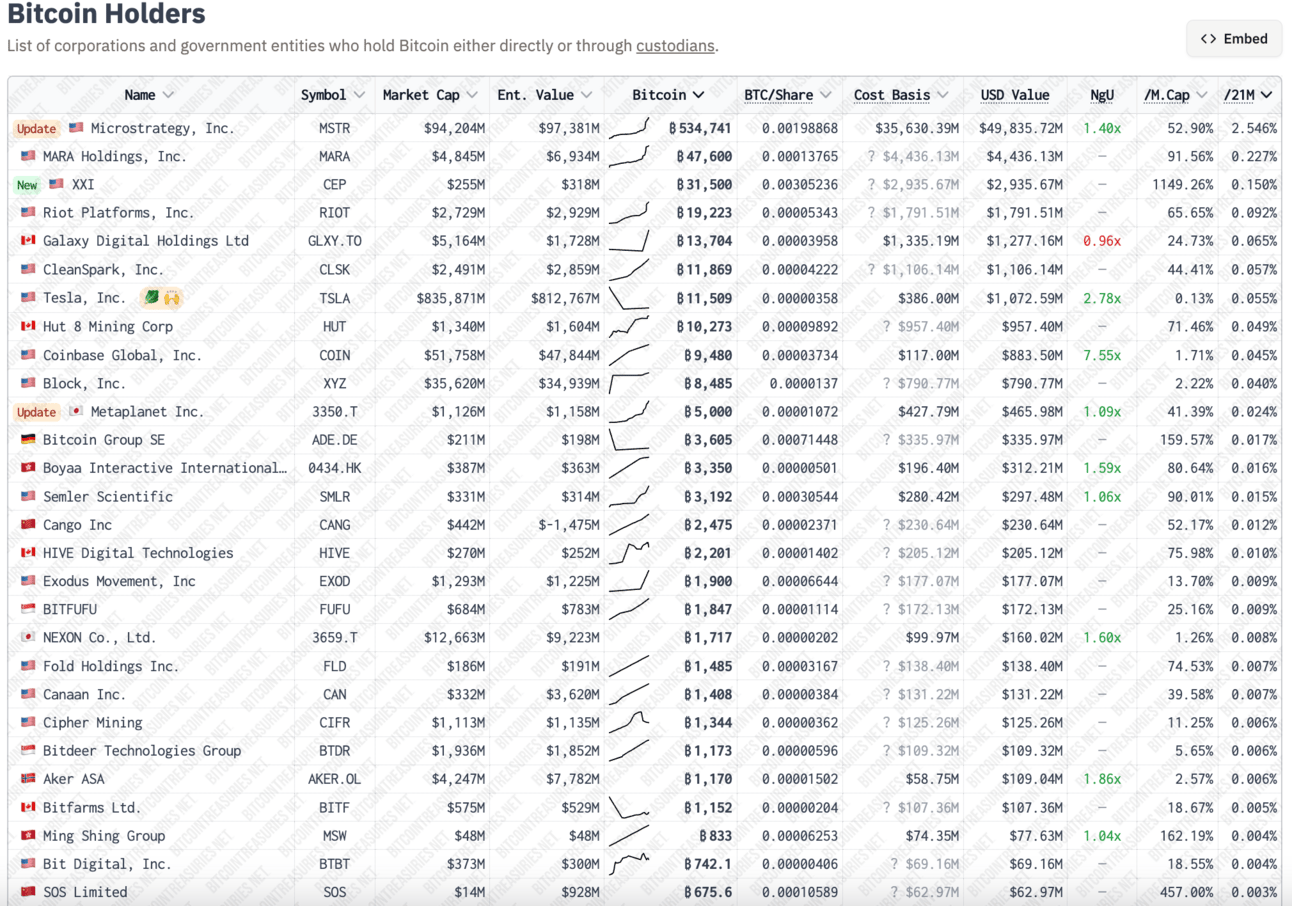The width and height of the screenshot is (1292, 906).
Task: Sort the table by Symbol column
Action: click(x=331, y=95)
